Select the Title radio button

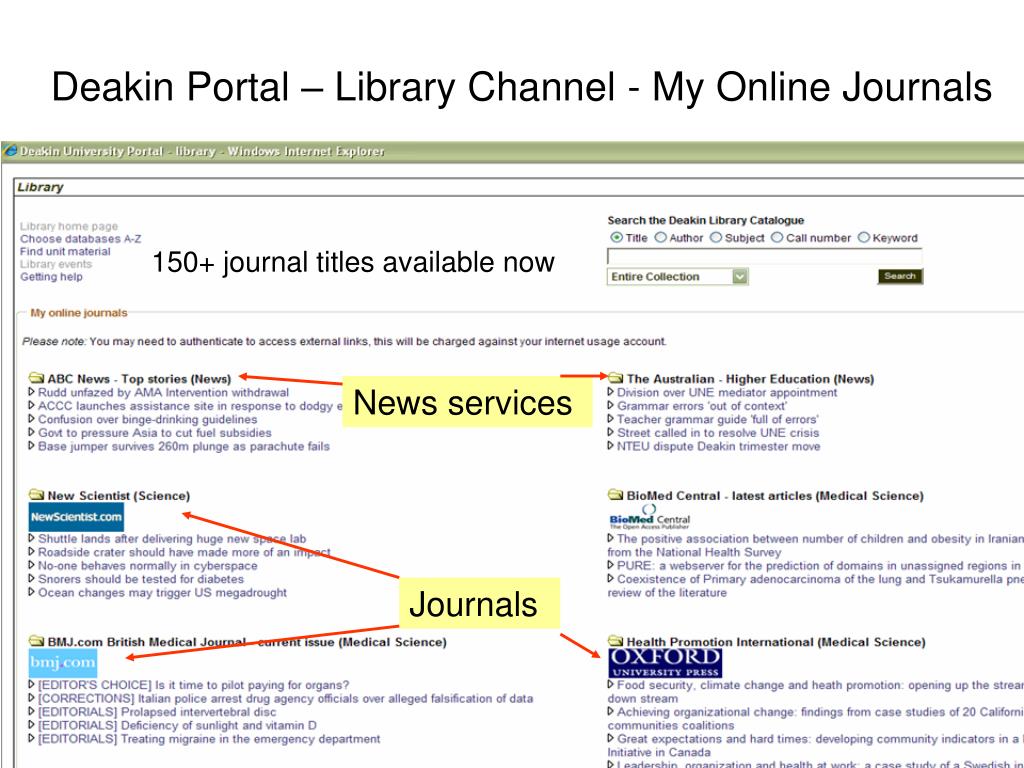[x=616, y=238]
